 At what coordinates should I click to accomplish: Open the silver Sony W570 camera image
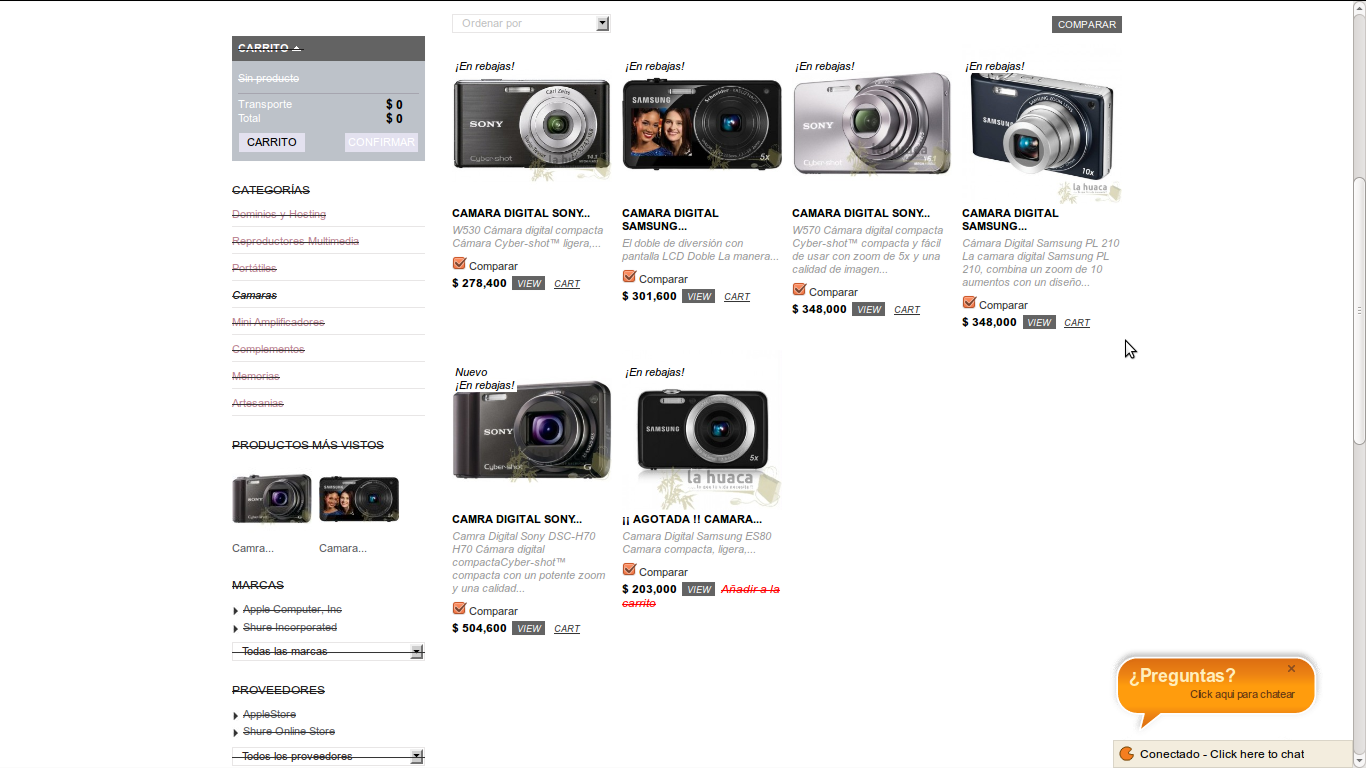point(871,125)
